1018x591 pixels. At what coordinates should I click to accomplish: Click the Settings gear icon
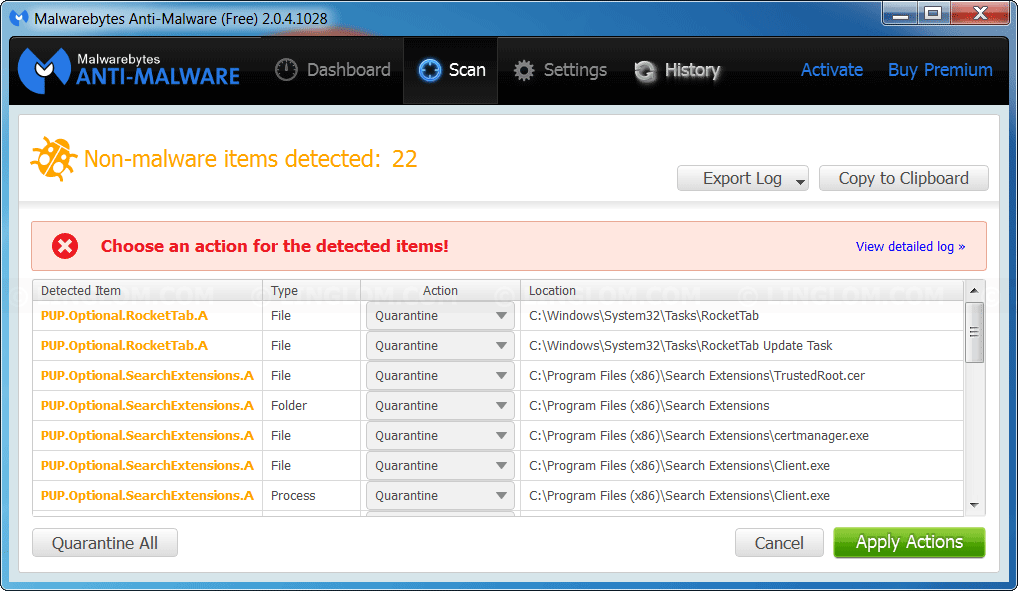click(524, 70)
